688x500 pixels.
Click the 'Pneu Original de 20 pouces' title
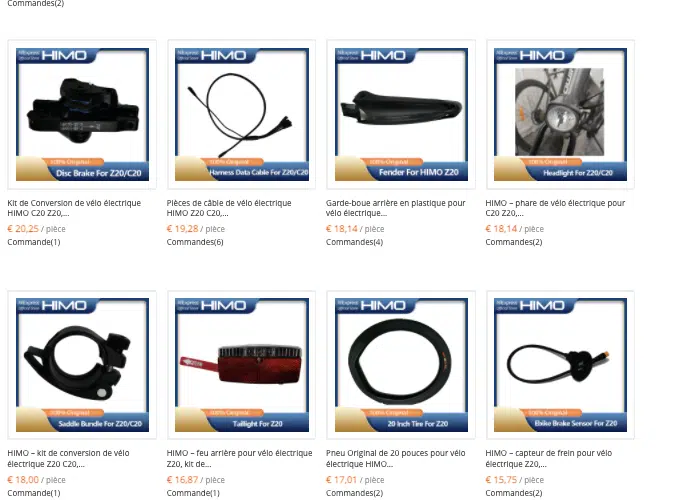pyautogui.click(x=395, y=458)
